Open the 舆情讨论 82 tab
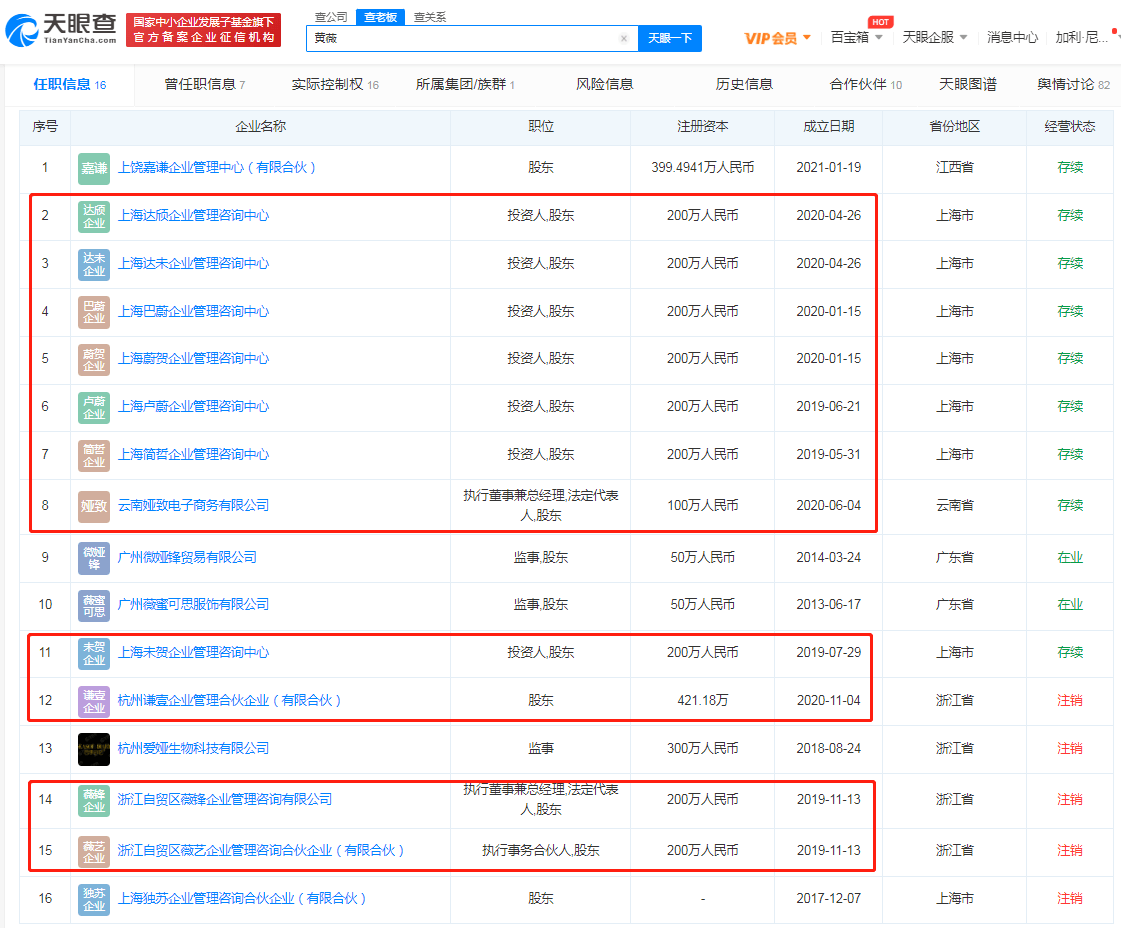 pos(1074,85)
